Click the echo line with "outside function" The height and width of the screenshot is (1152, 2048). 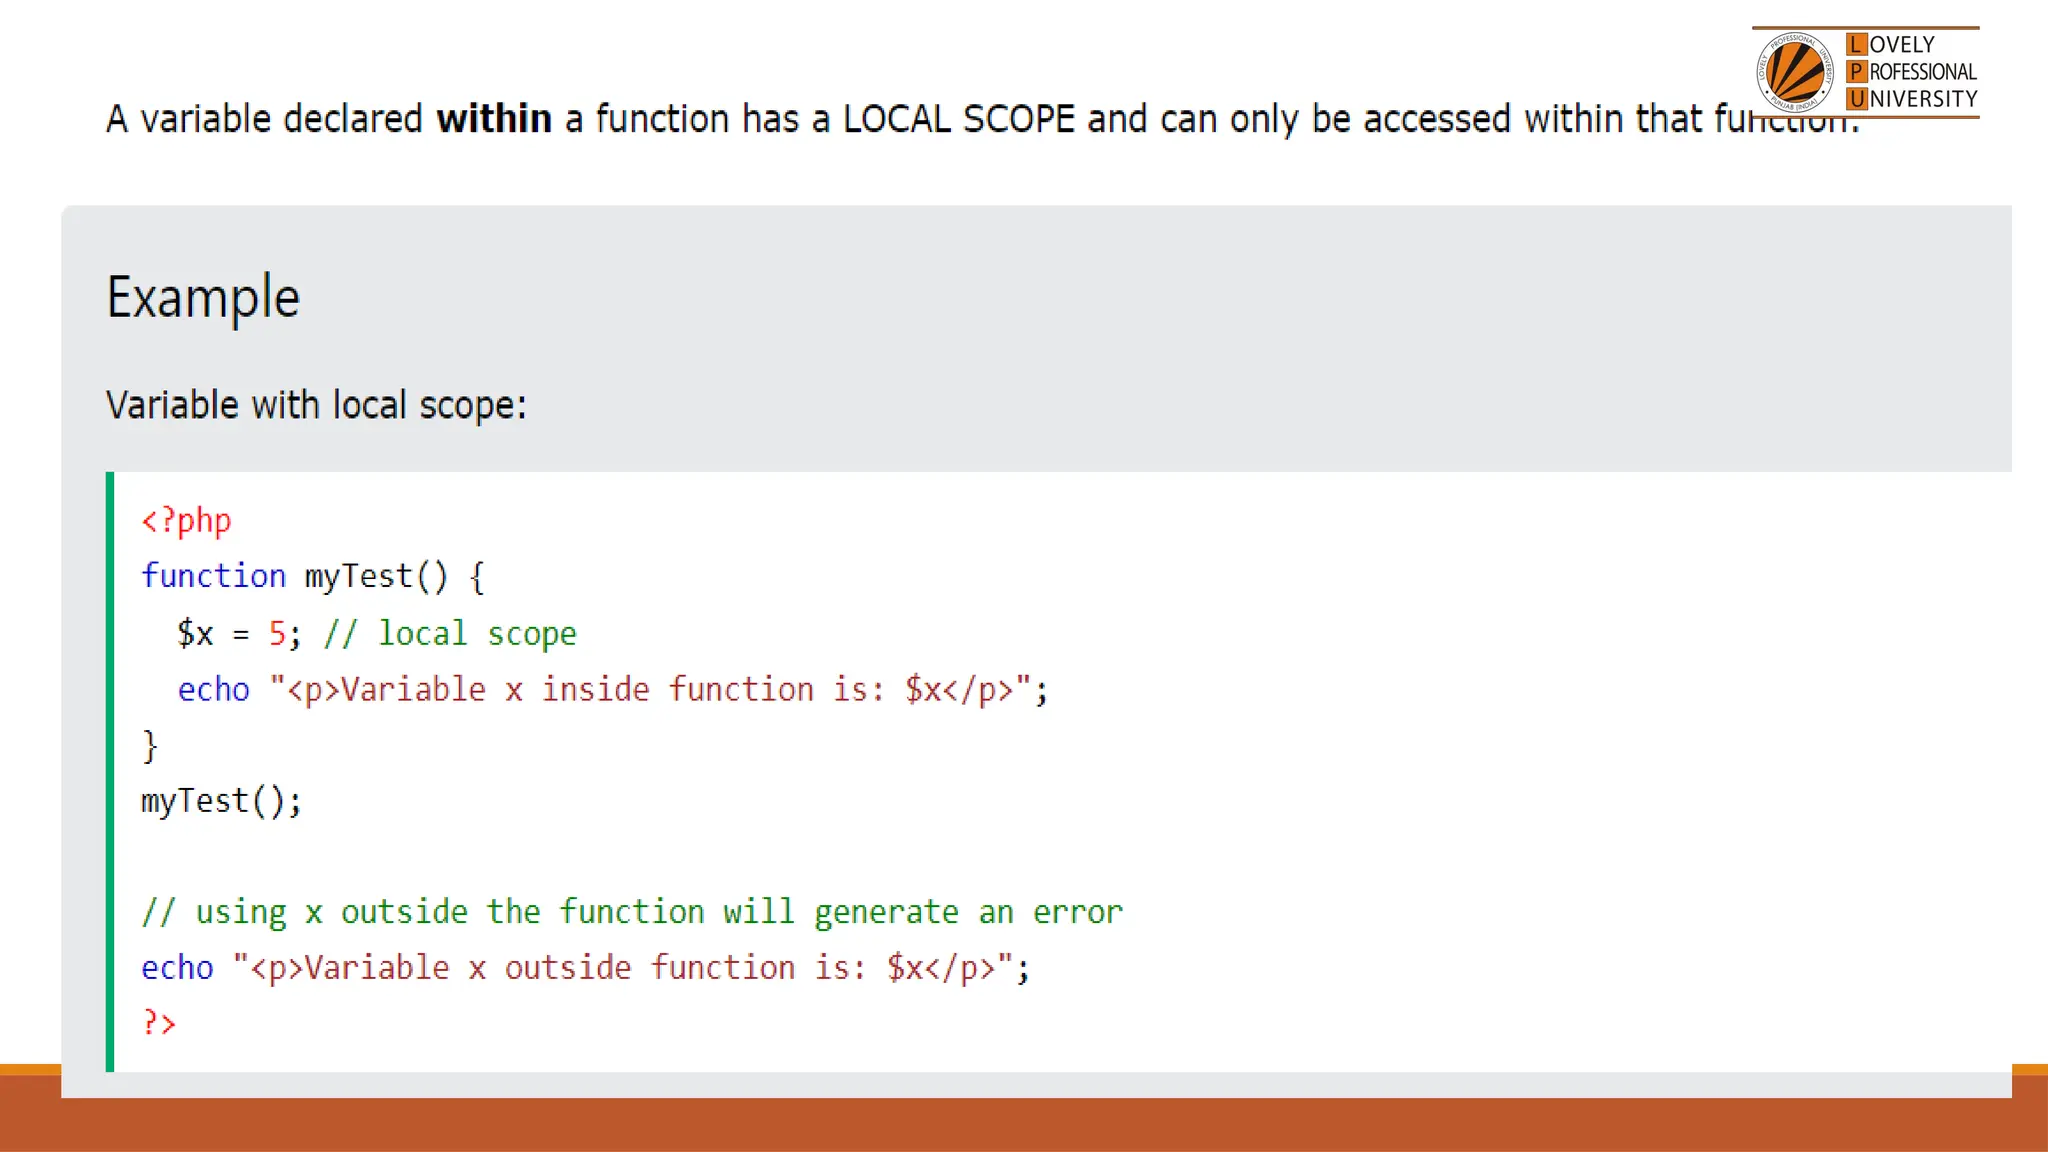[x=585, y=968]
